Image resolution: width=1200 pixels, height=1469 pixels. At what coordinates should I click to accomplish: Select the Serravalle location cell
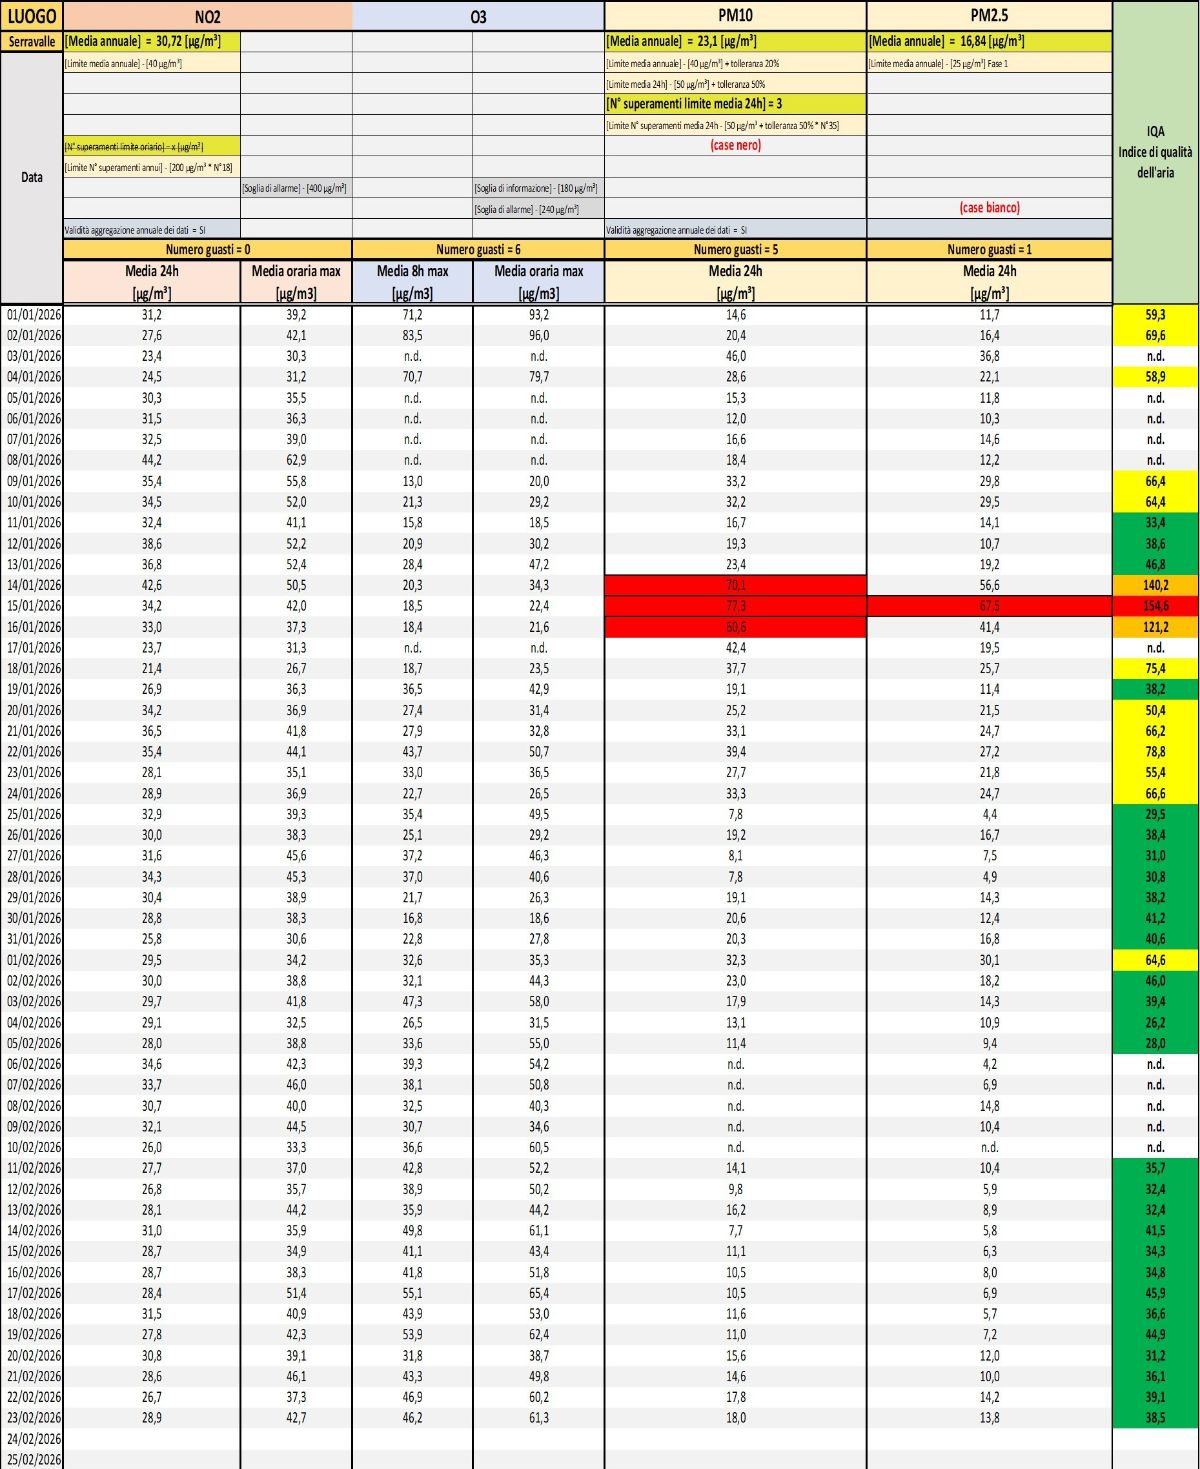coord(31,41)
